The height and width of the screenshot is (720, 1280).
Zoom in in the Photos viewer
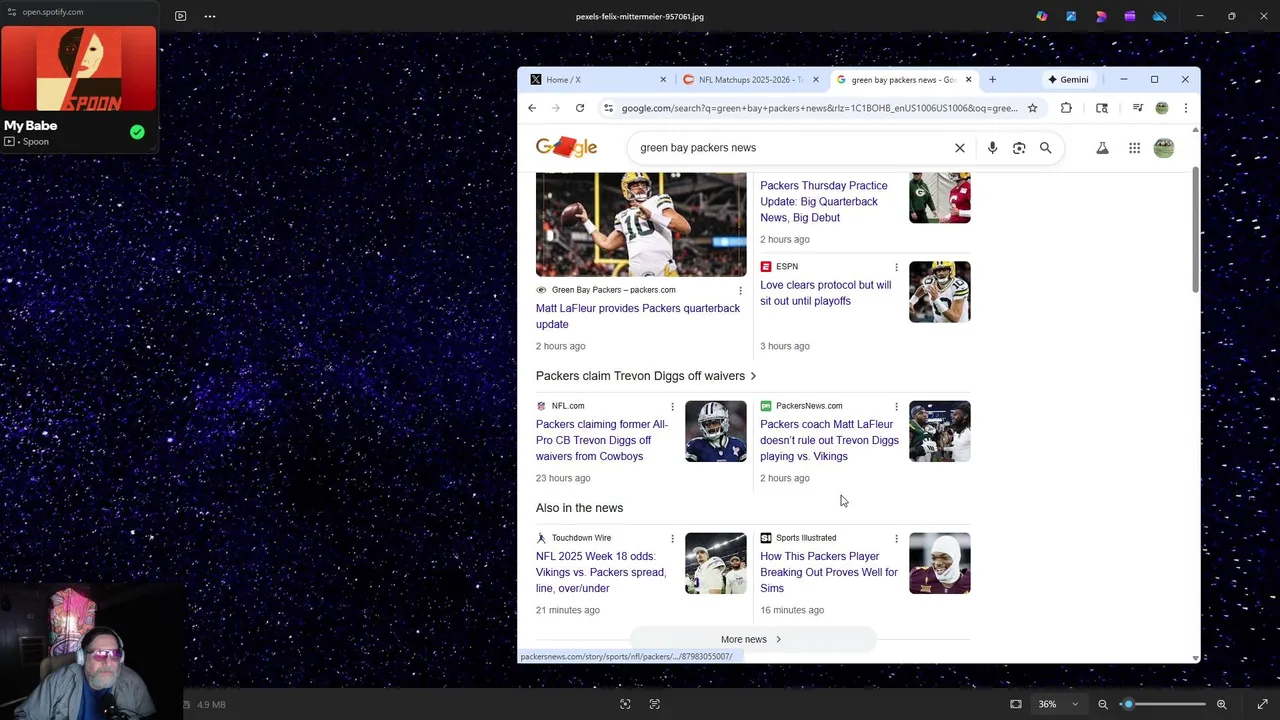[1221, 704]
